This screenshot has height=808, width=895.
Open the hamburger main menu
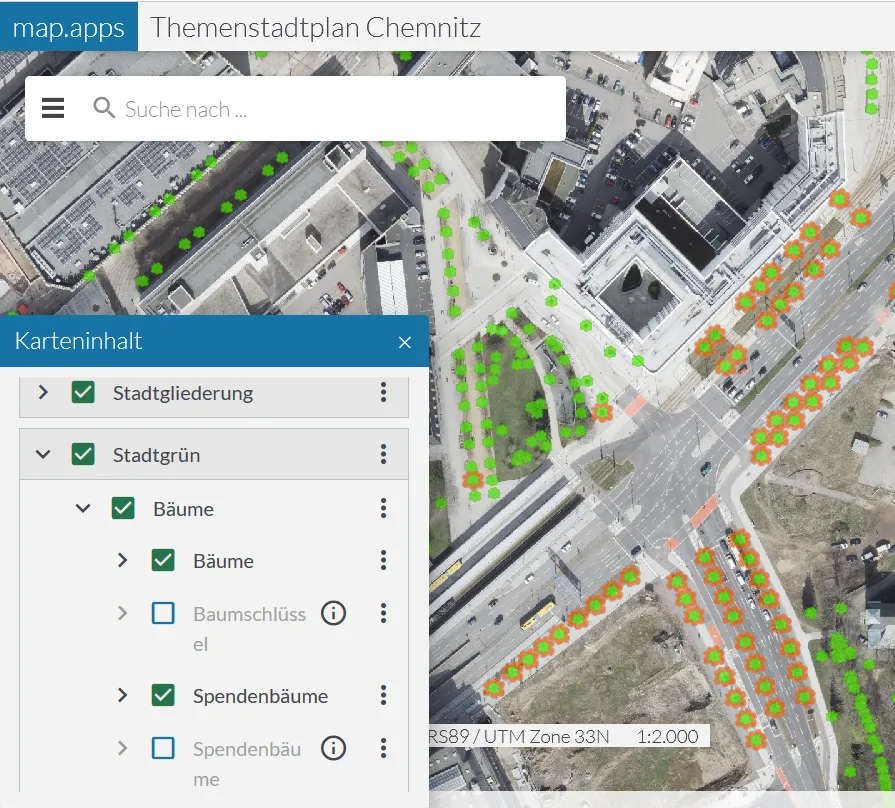point(53,108)
